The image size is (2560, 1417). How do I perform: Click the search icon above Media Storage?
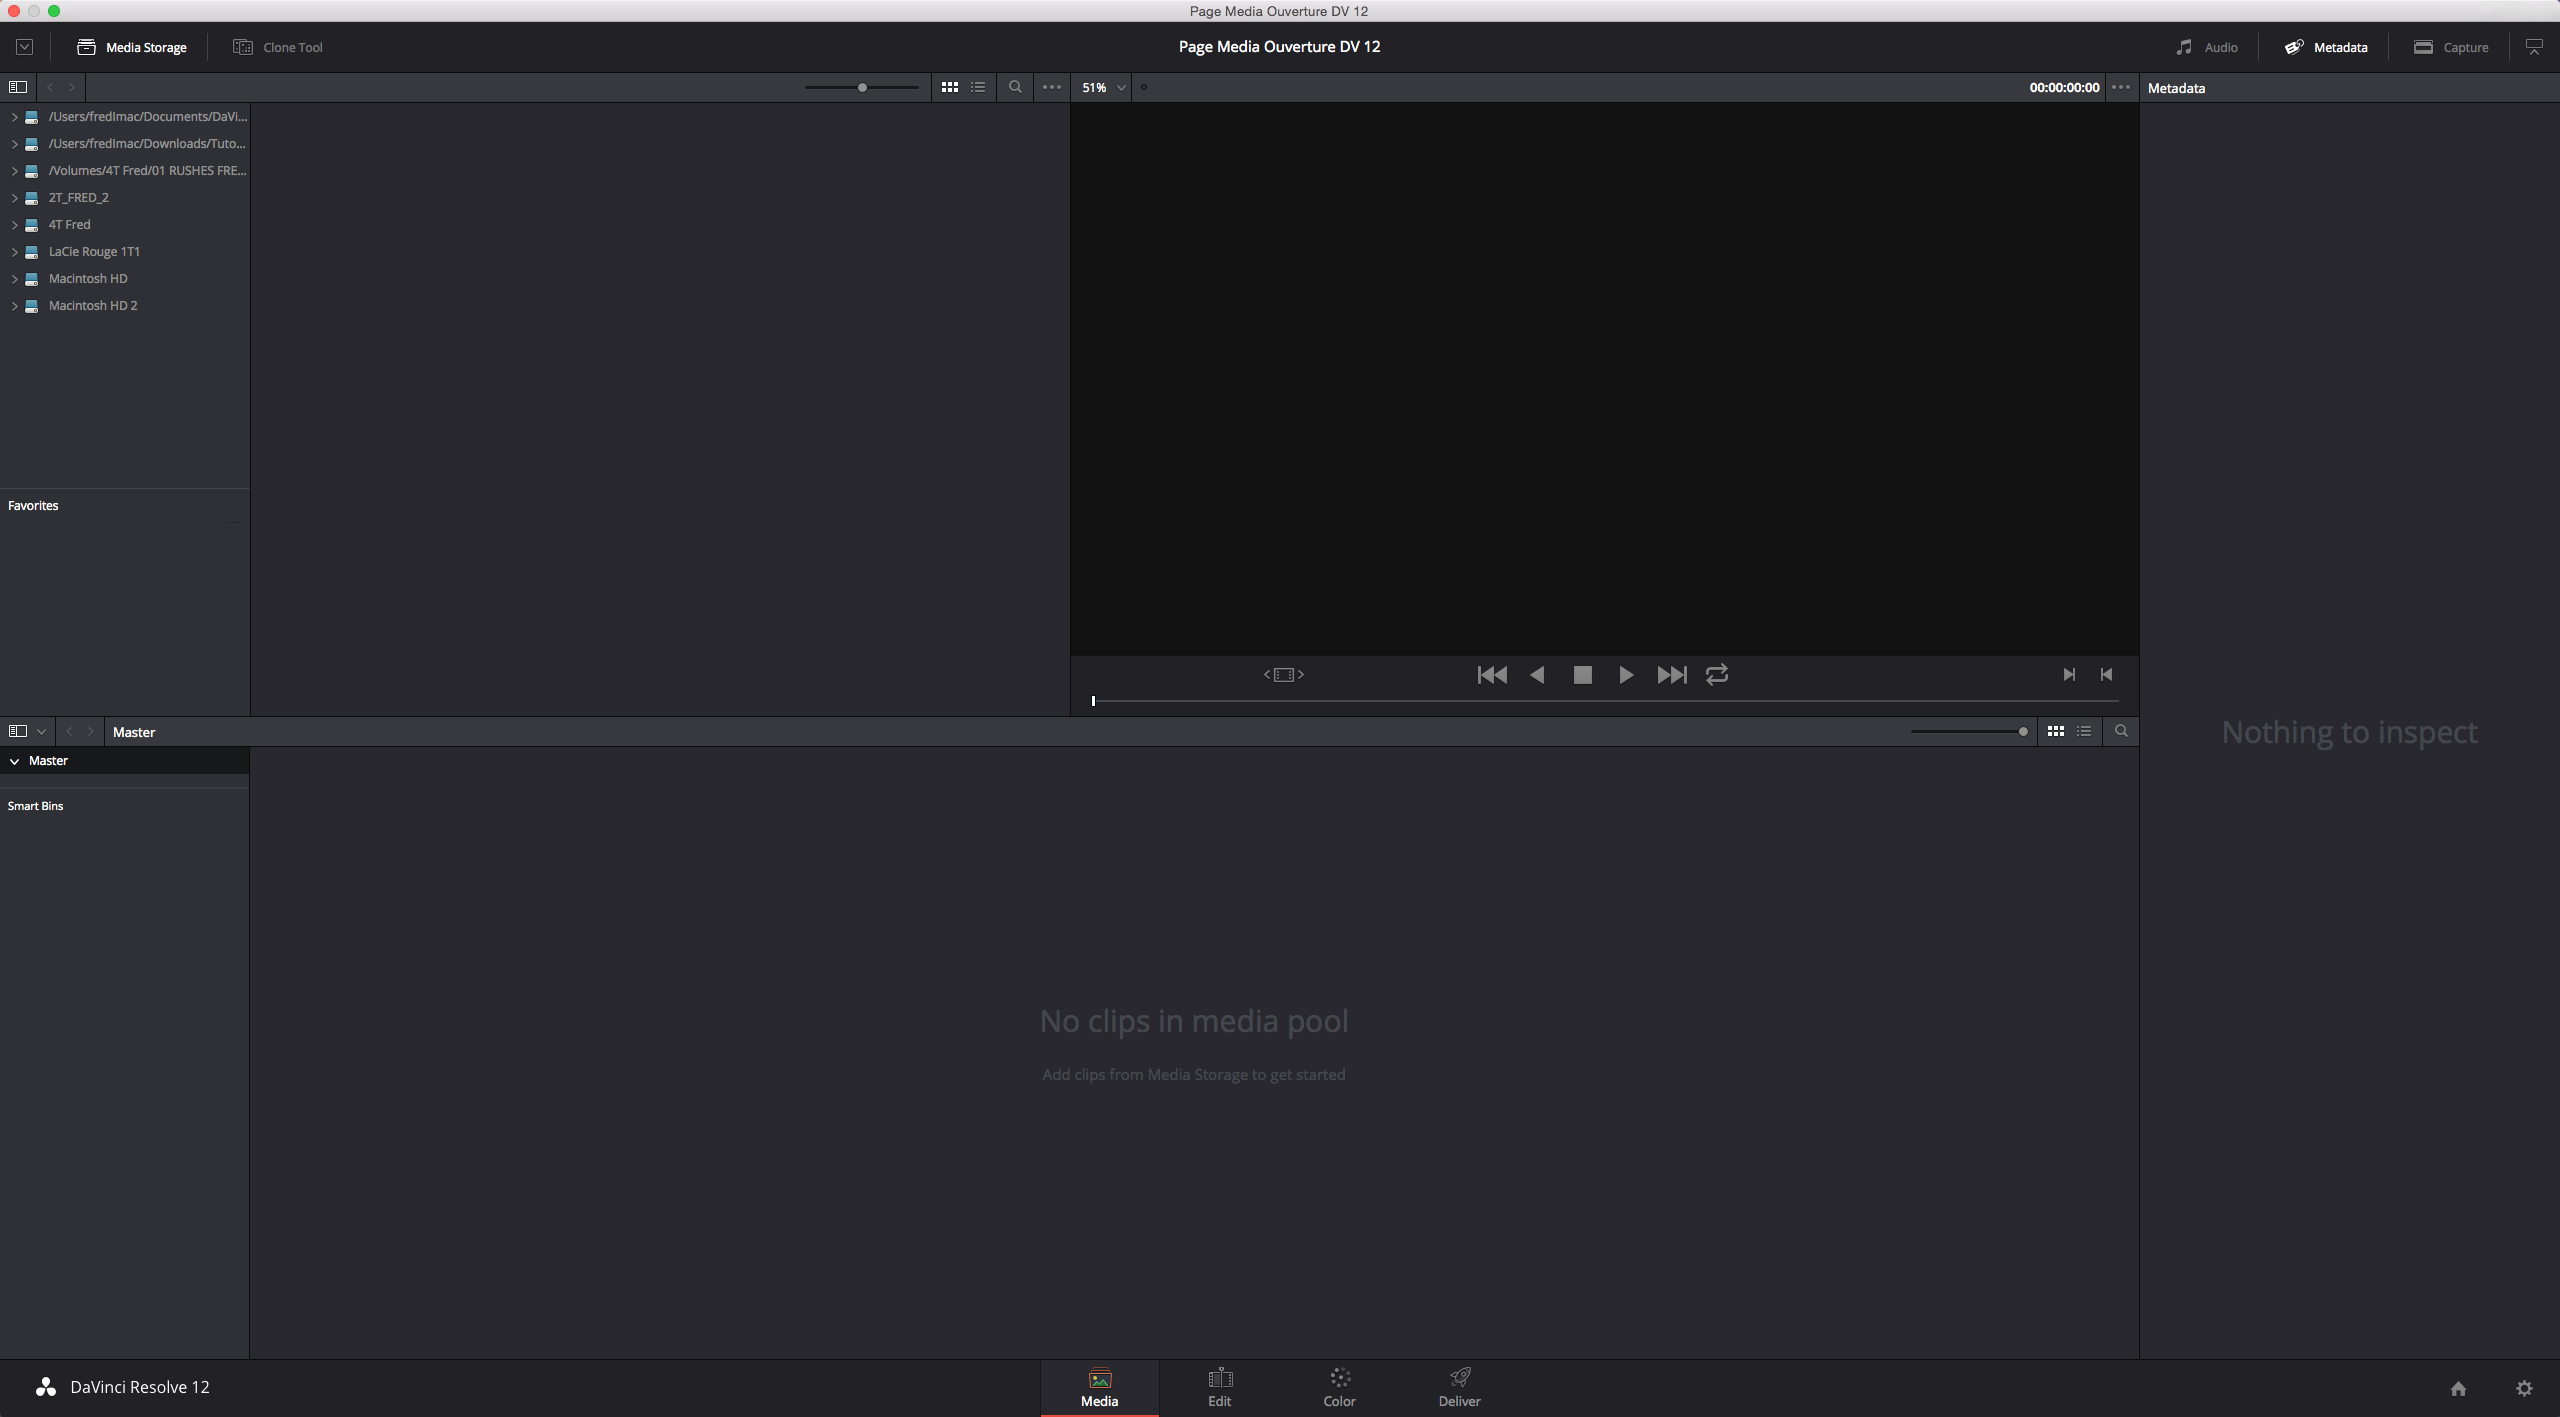pos(1014,87)
